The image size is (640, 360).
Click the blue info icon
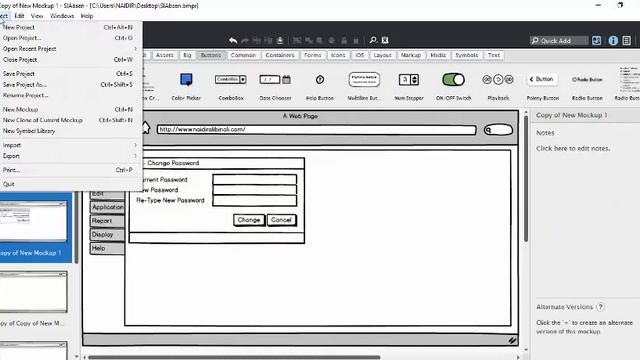[x=613, y=40]
